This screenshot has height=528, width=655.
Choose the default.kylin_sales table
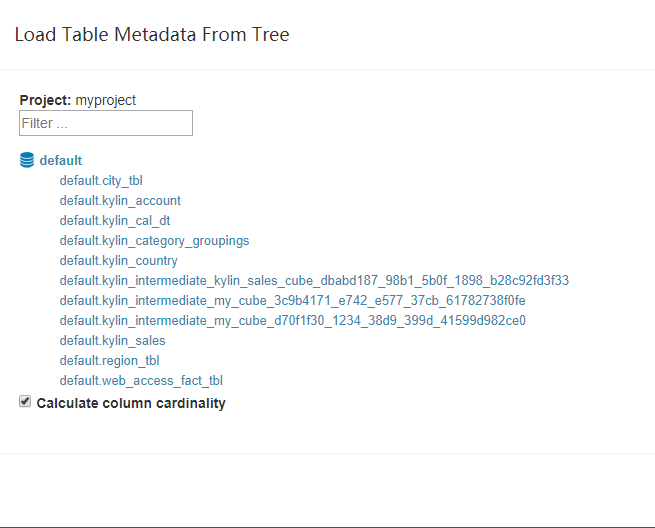[x=112, y=340]
